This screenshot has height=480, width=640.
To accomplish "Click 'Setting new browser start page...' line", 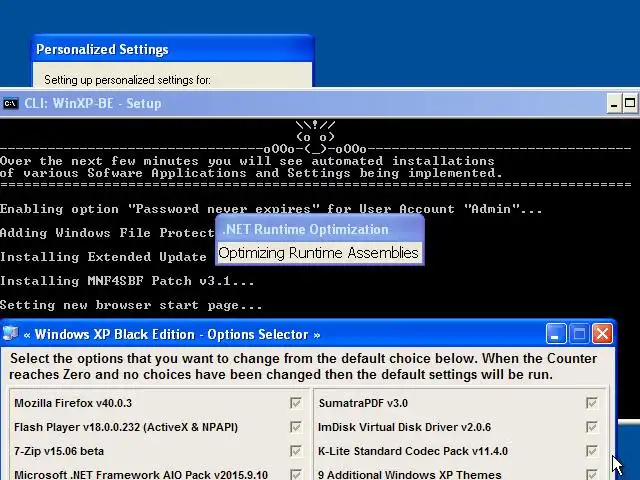I will [x=131, y=305].
